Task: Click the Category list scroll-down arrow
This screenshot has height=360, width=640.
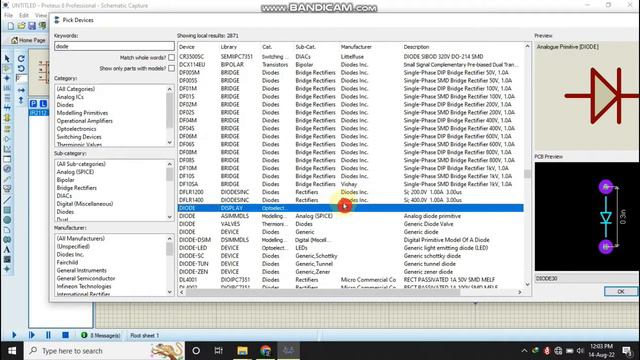Action: 170,142
